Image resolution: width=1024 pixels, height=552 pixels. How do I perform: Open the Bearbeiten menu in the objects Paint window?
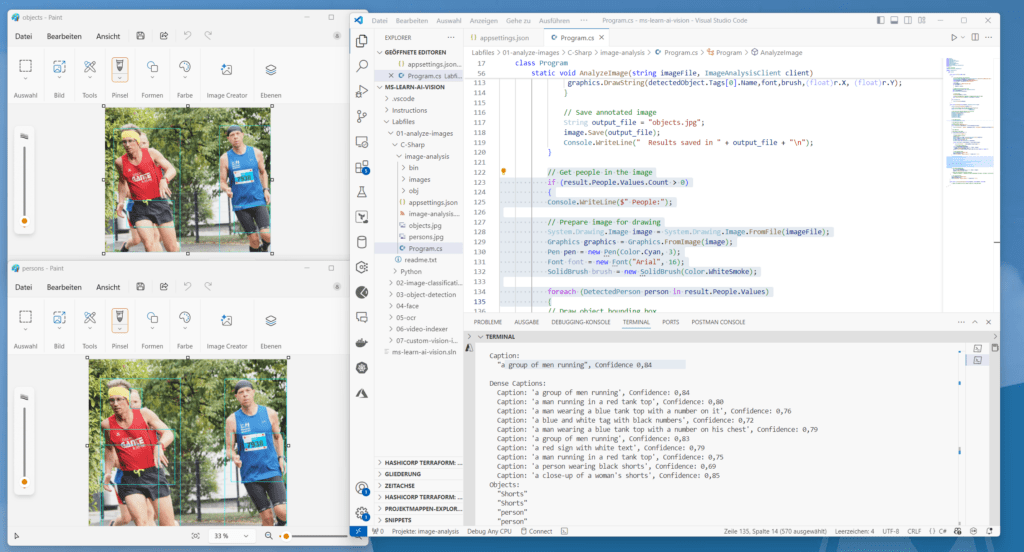[x=64, y=36]
